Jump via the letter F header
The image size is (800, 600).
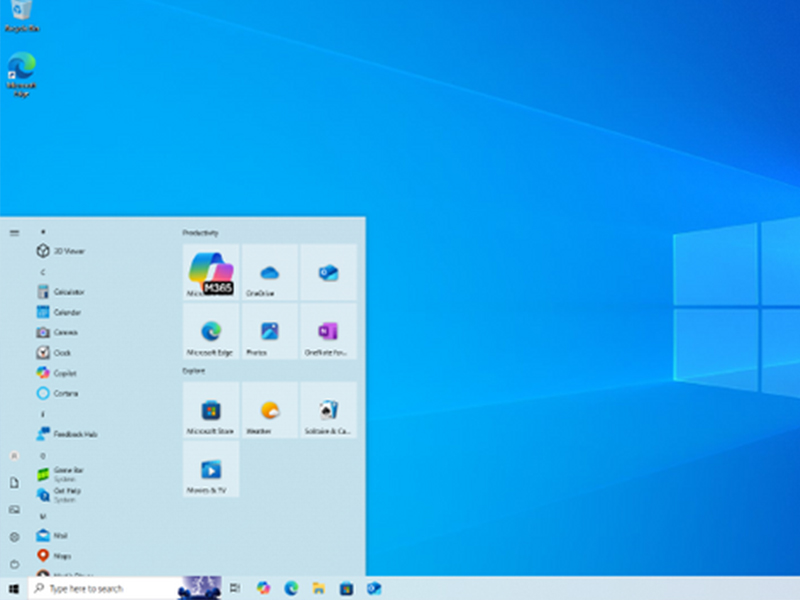pyautogui.click(x=43, y=414)
